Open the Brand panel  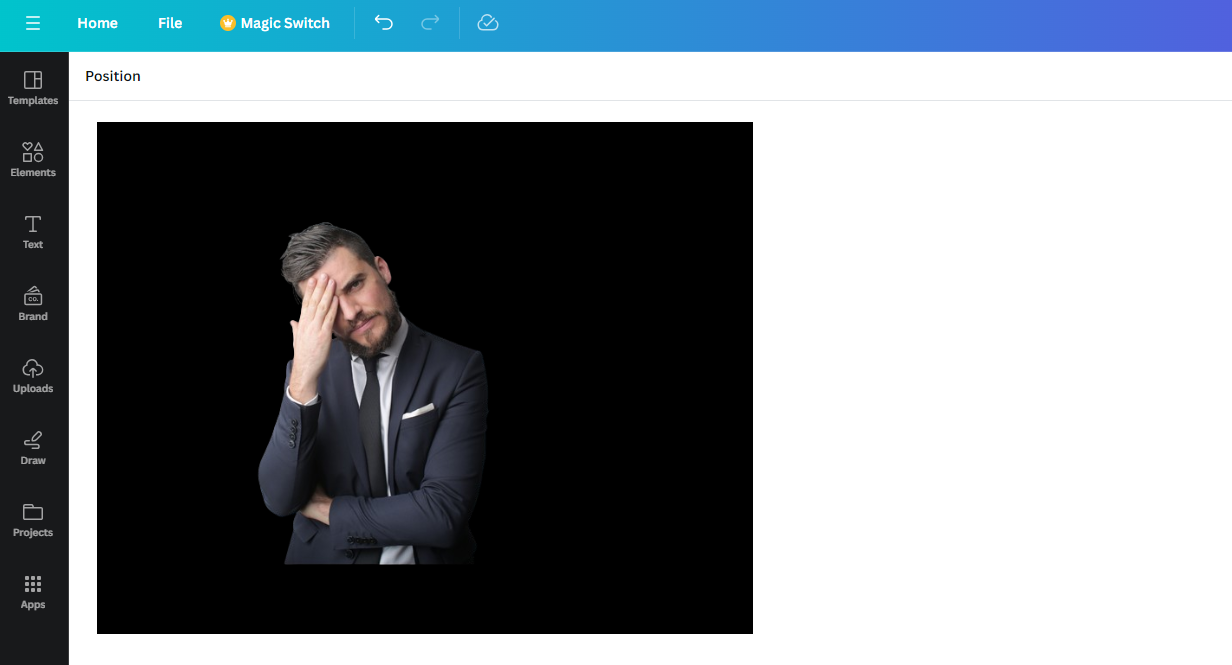pos(33,304)
